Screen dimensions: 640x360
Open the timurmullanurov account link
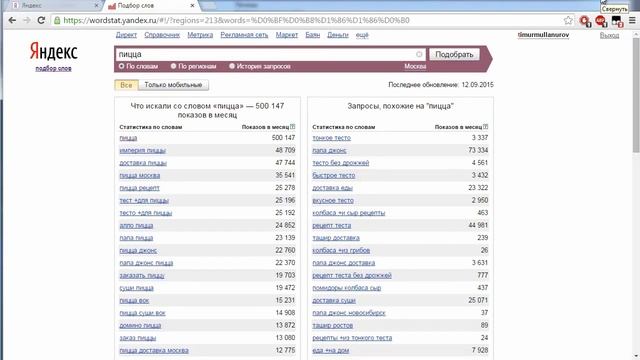(543, 35)
